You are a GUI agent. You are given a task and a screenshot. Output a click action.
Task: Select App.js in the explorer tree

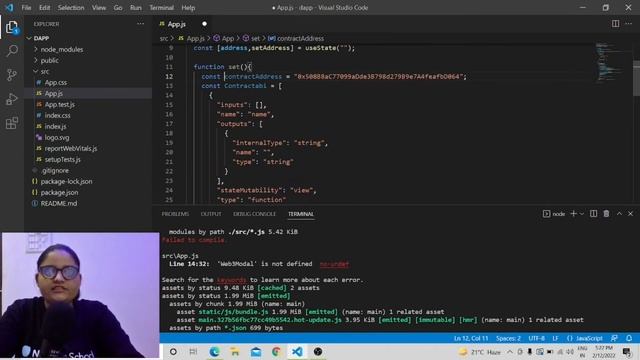pos(53,93)
